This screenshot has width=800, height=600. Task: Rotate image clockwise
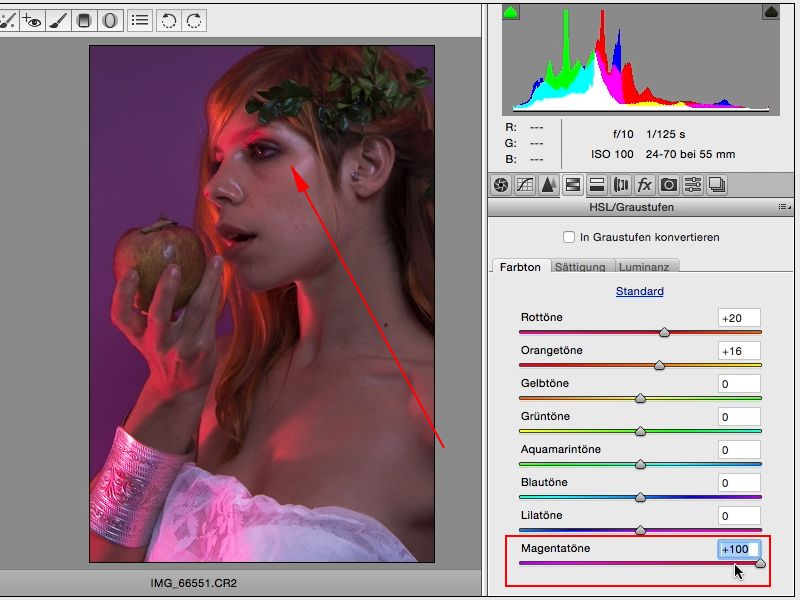[194, 20]
